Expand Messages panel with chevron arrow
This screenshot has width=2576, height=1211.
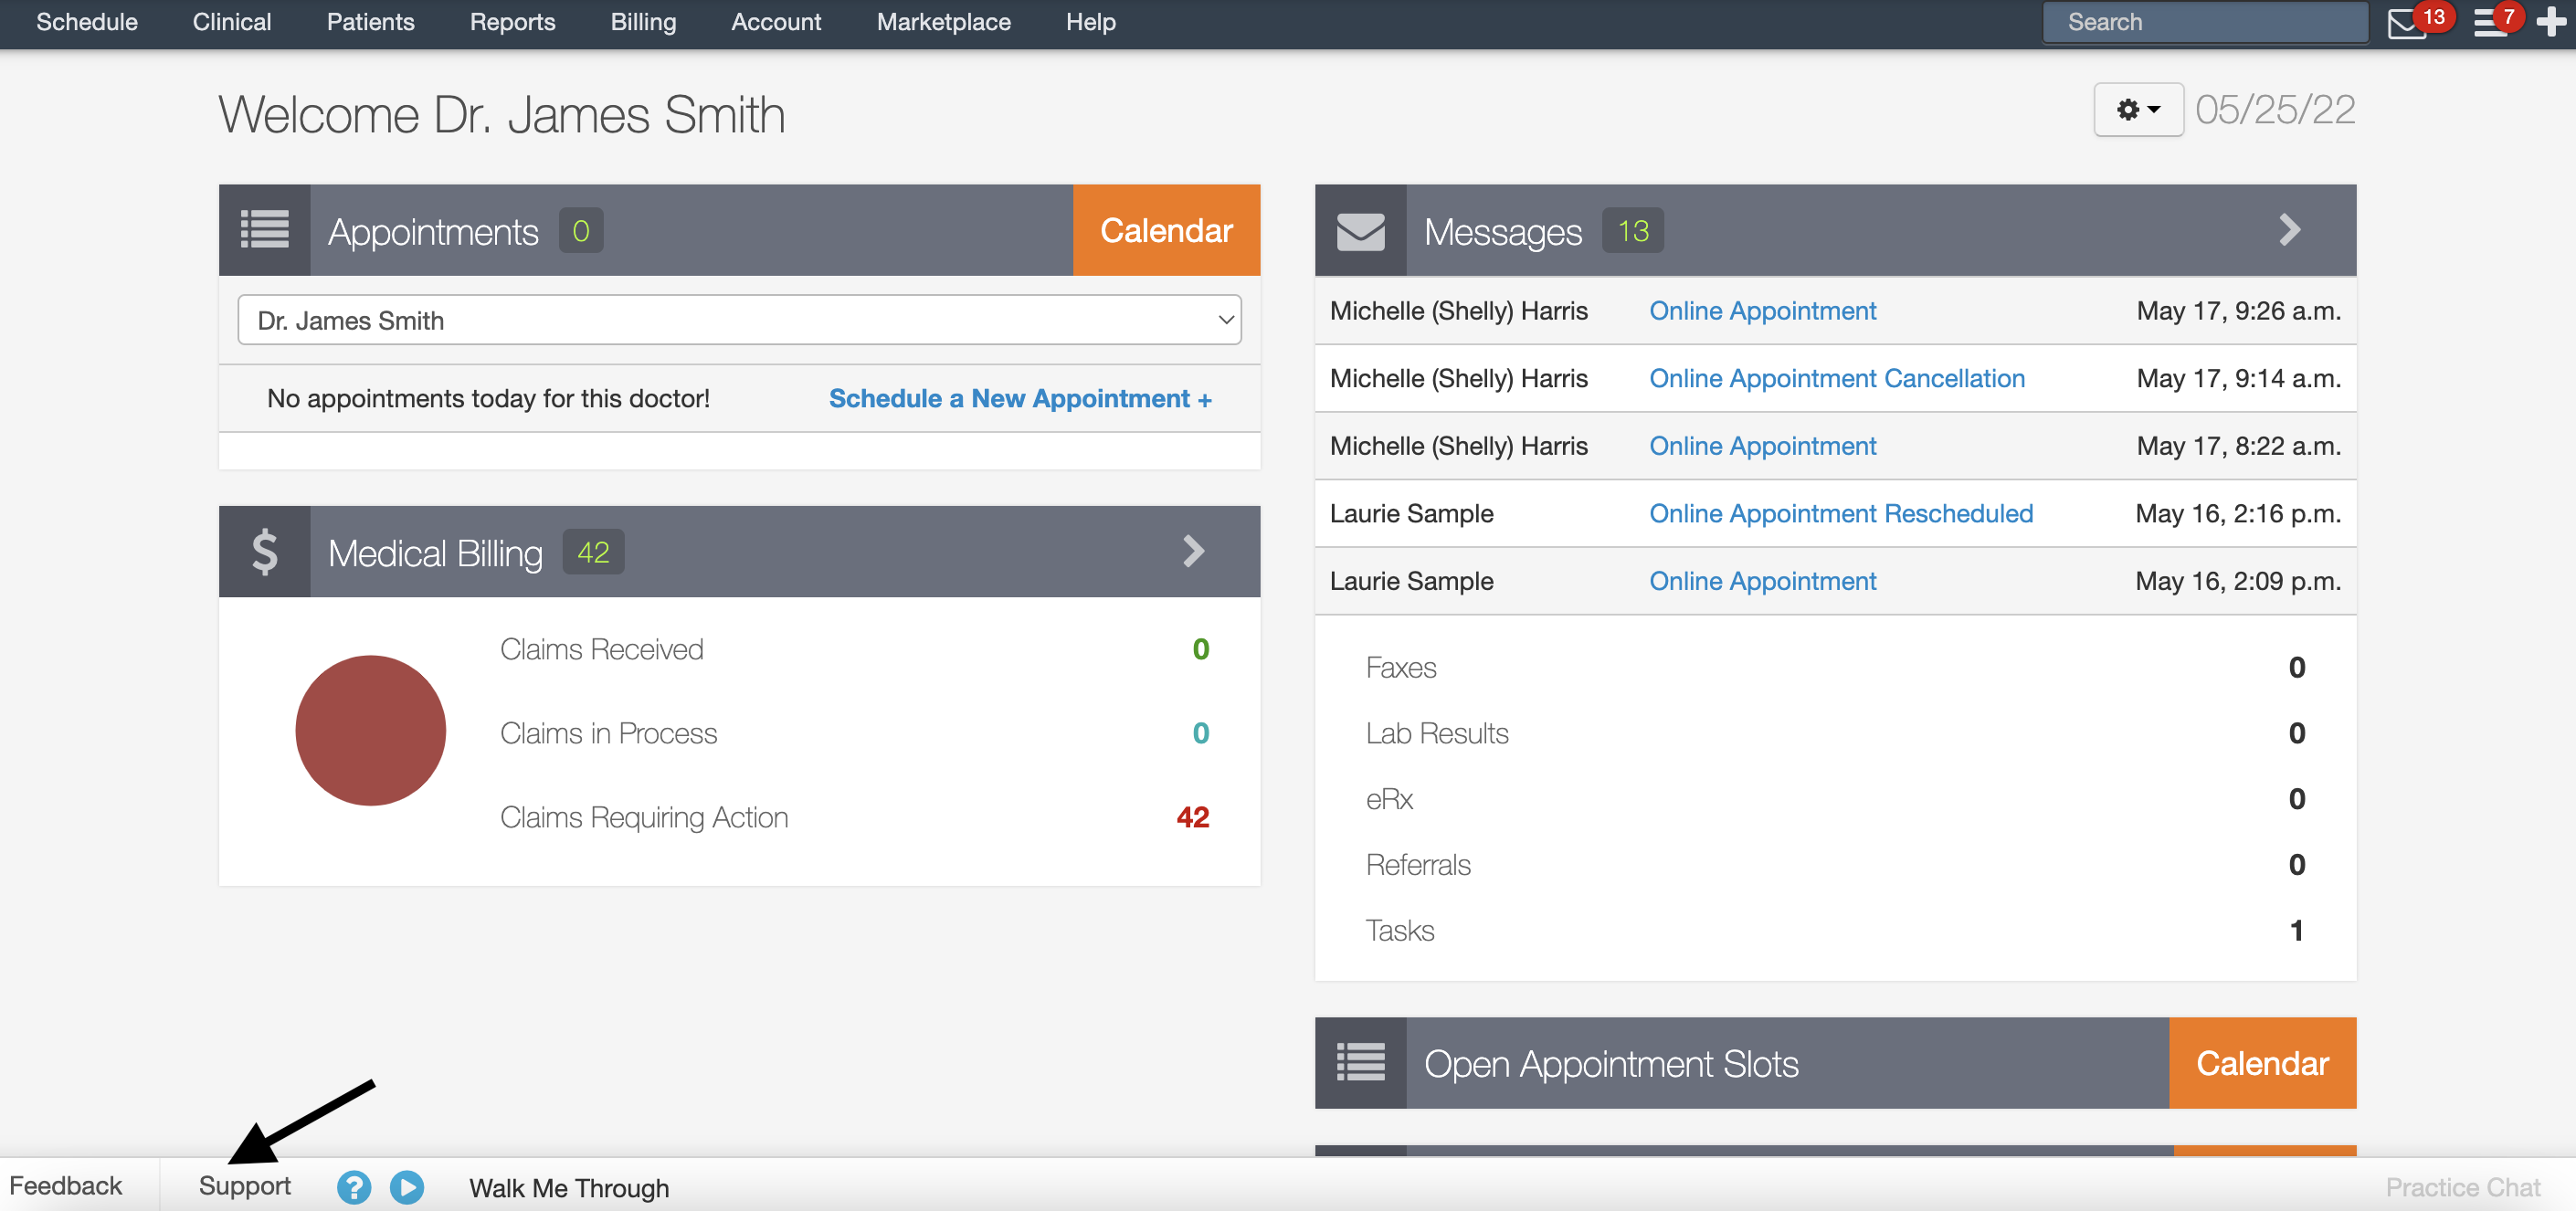tap(2290, 230)
